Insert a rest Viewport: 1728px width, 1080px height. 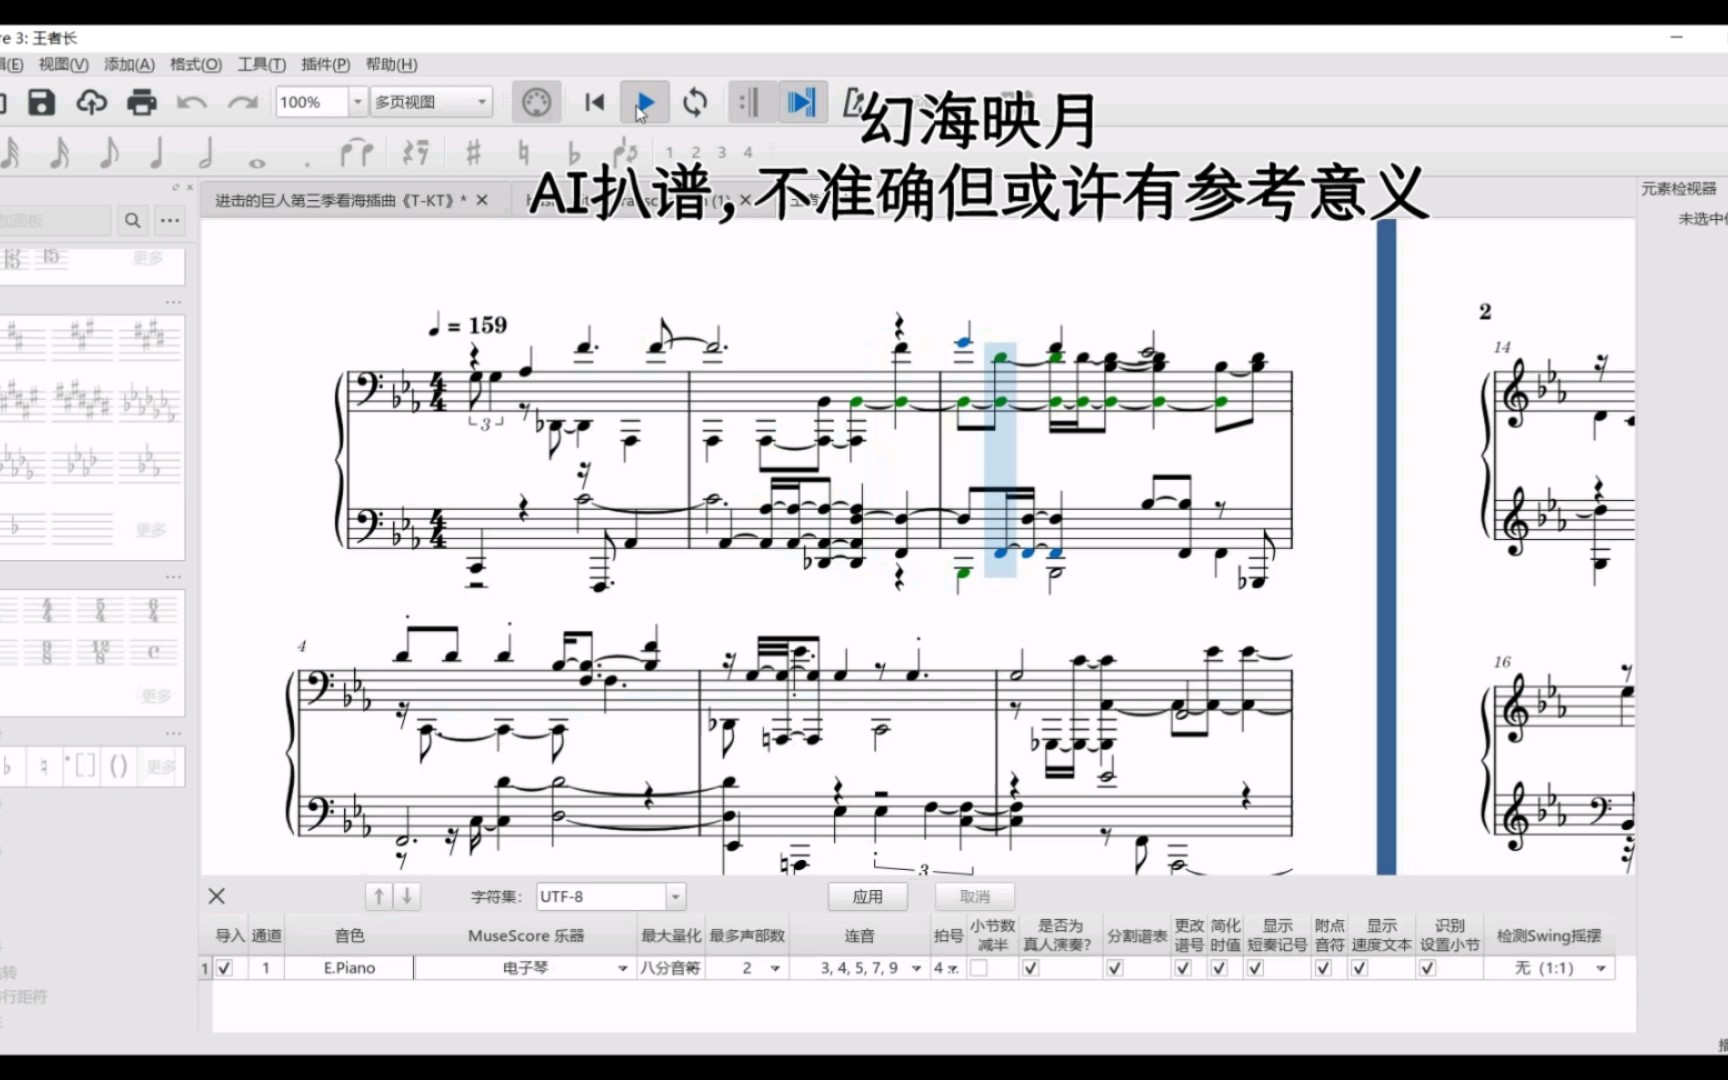click(x=416, y=153)
